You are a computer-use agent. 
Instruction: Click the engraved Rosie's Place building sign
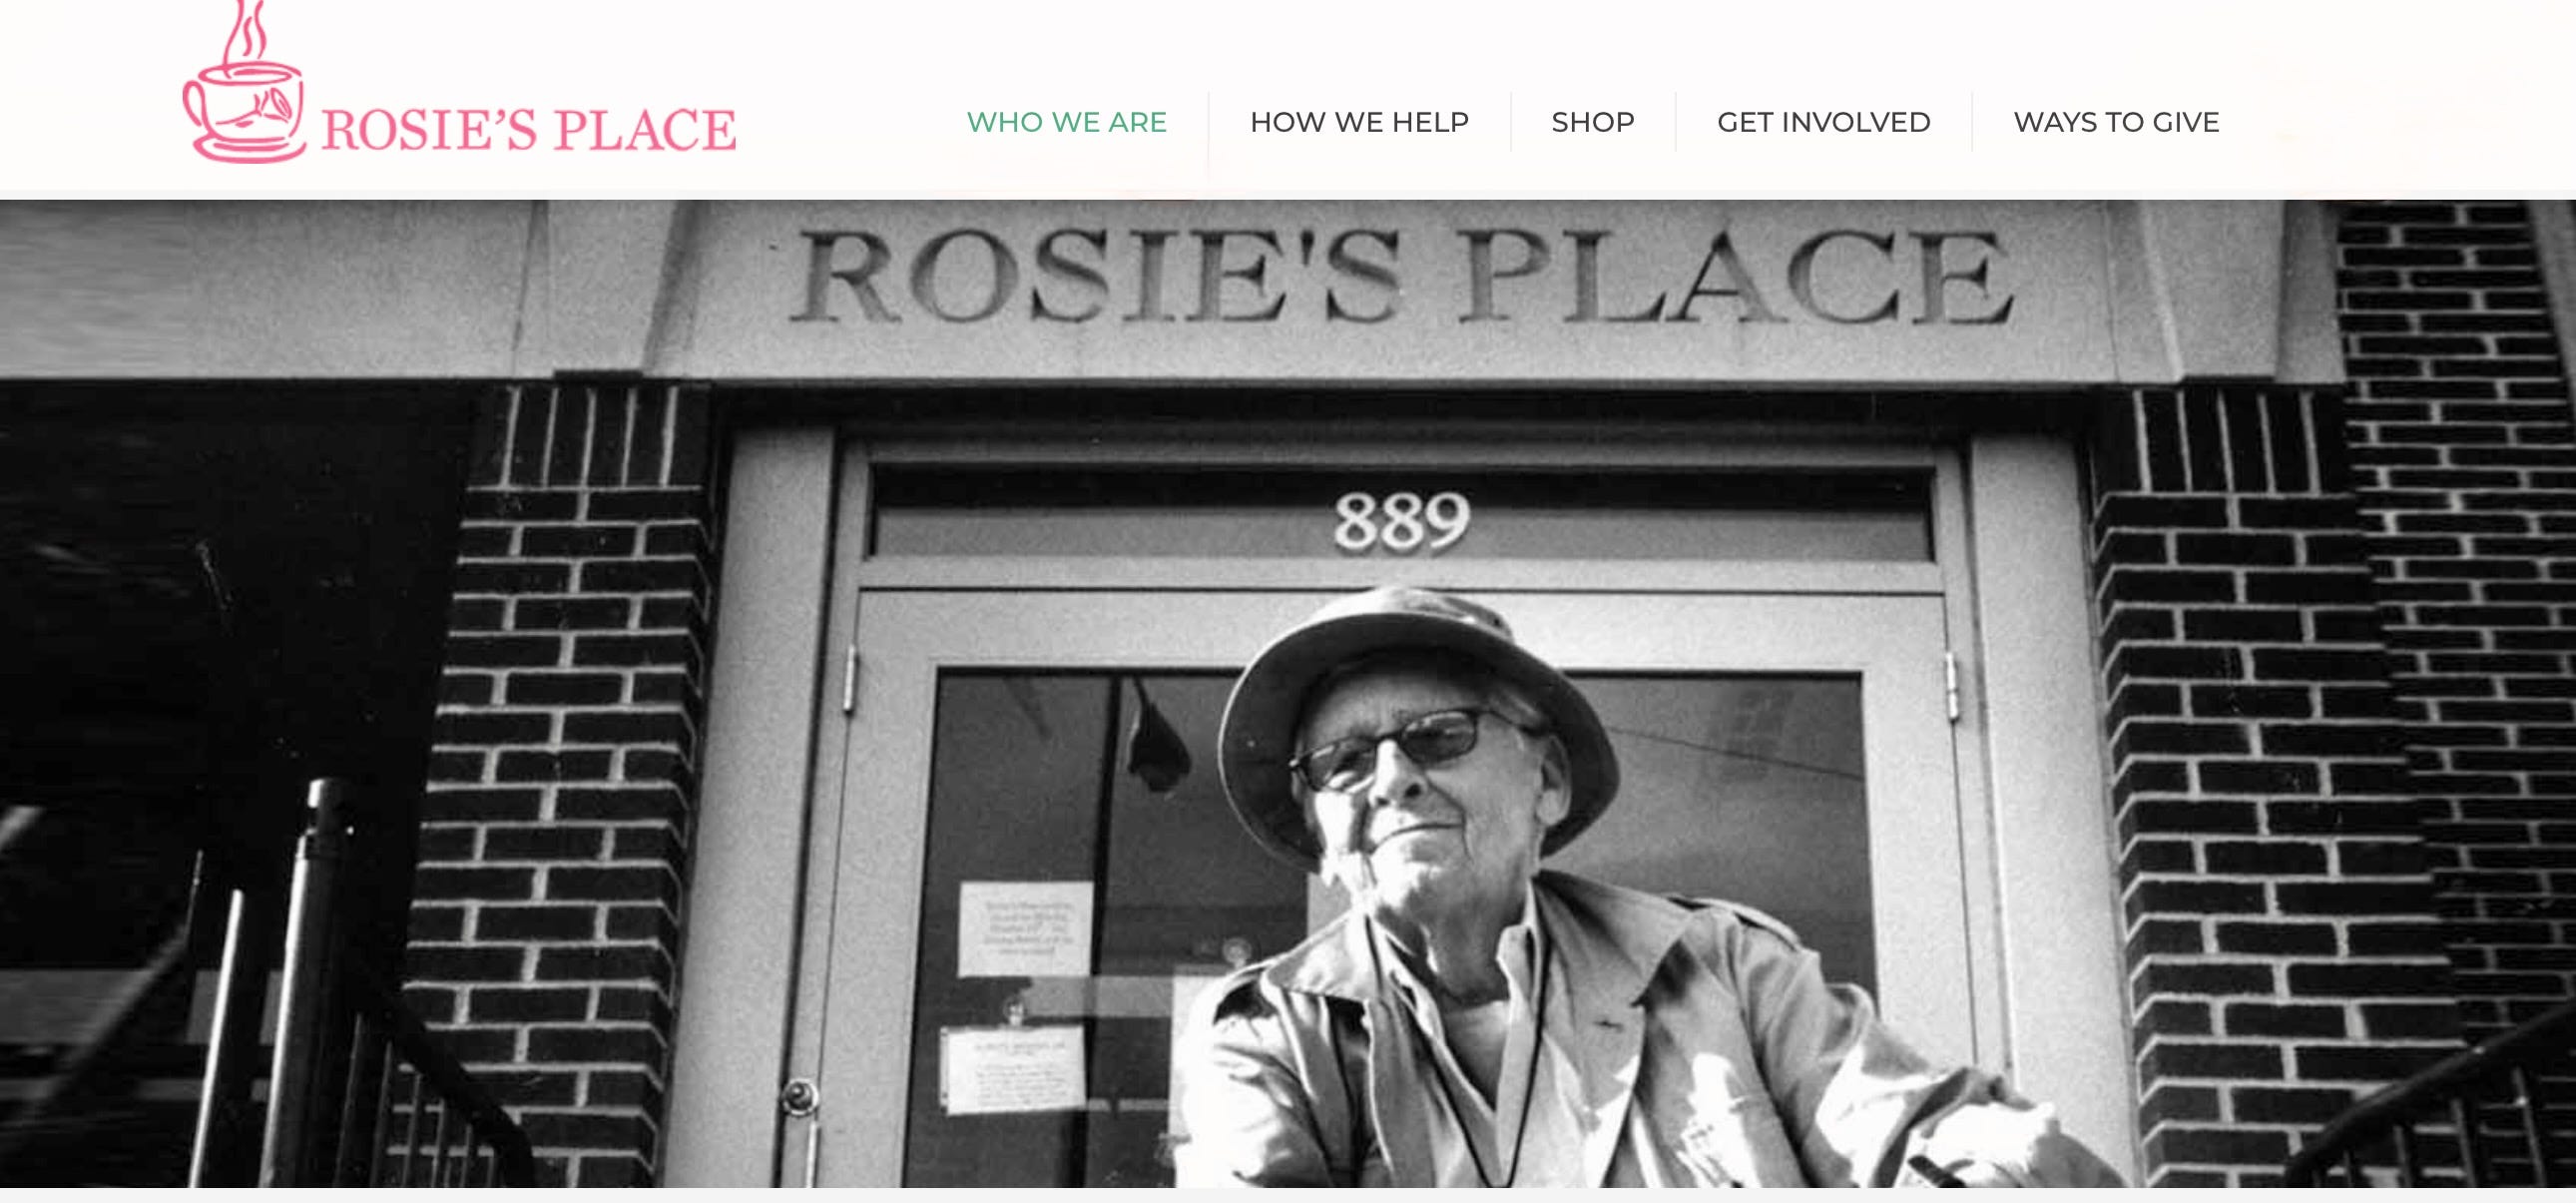(x=1401, y=277)
